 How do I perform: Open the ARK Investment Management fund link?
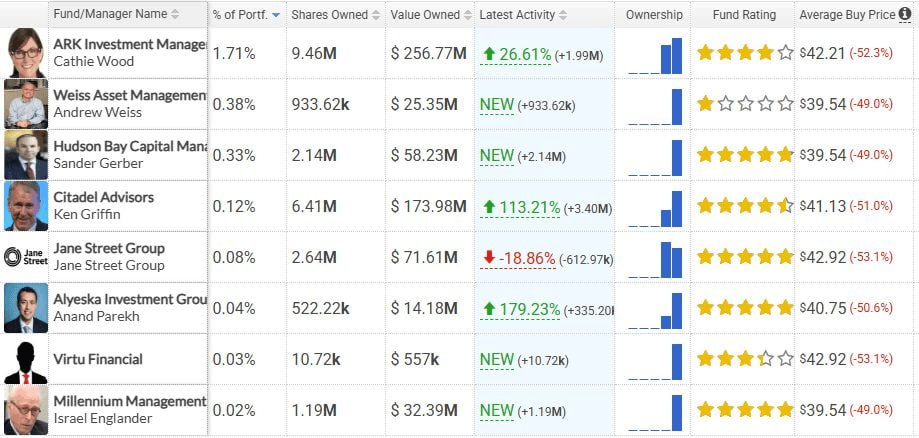pos(129,45)
